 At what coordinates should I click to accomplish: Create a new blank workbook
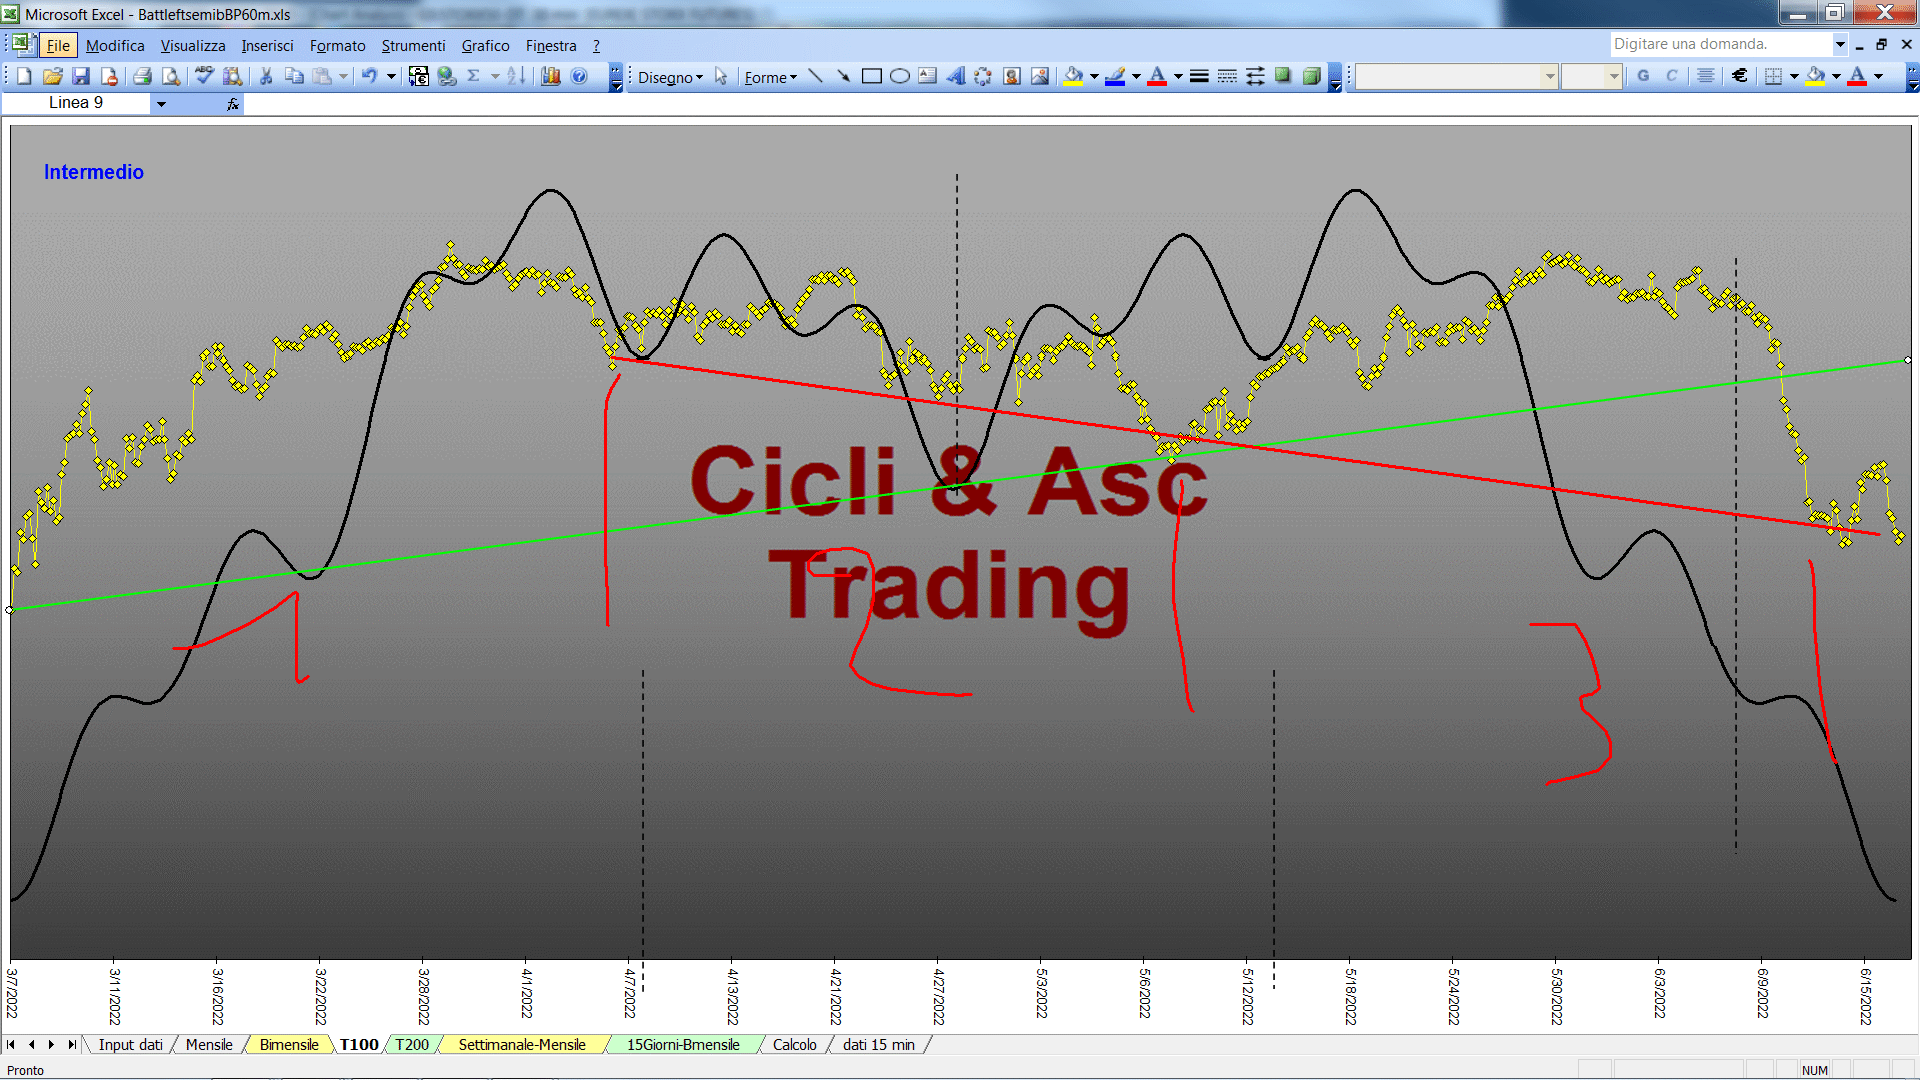point(25,76)
